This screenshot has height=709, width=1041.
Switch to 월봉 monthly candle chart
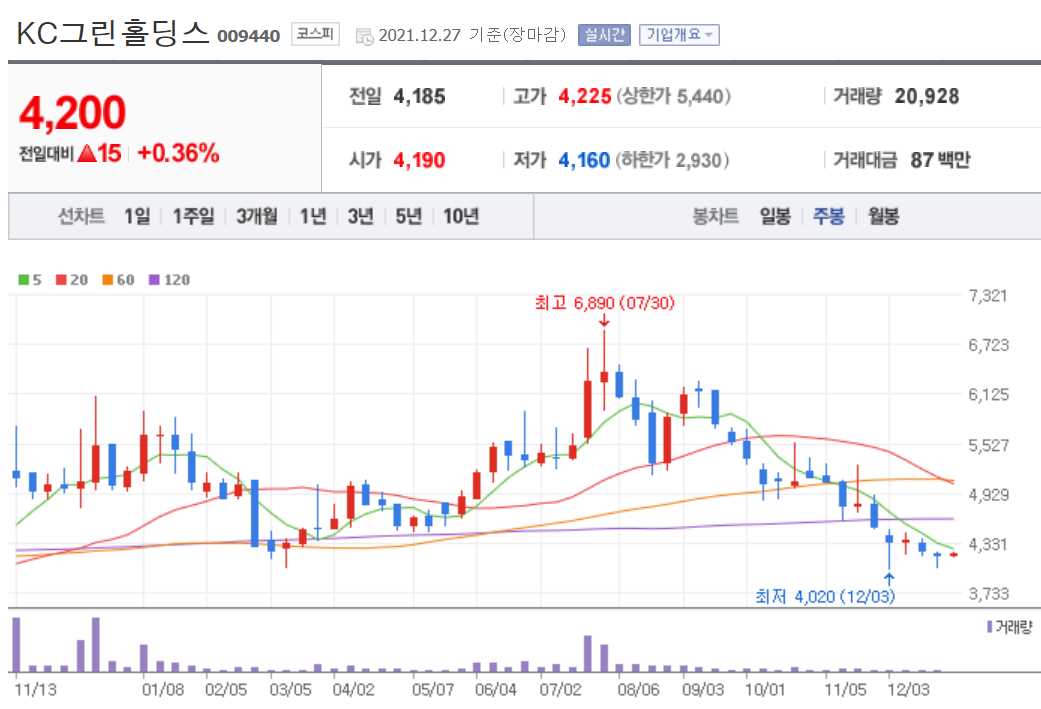pos(883,216)
